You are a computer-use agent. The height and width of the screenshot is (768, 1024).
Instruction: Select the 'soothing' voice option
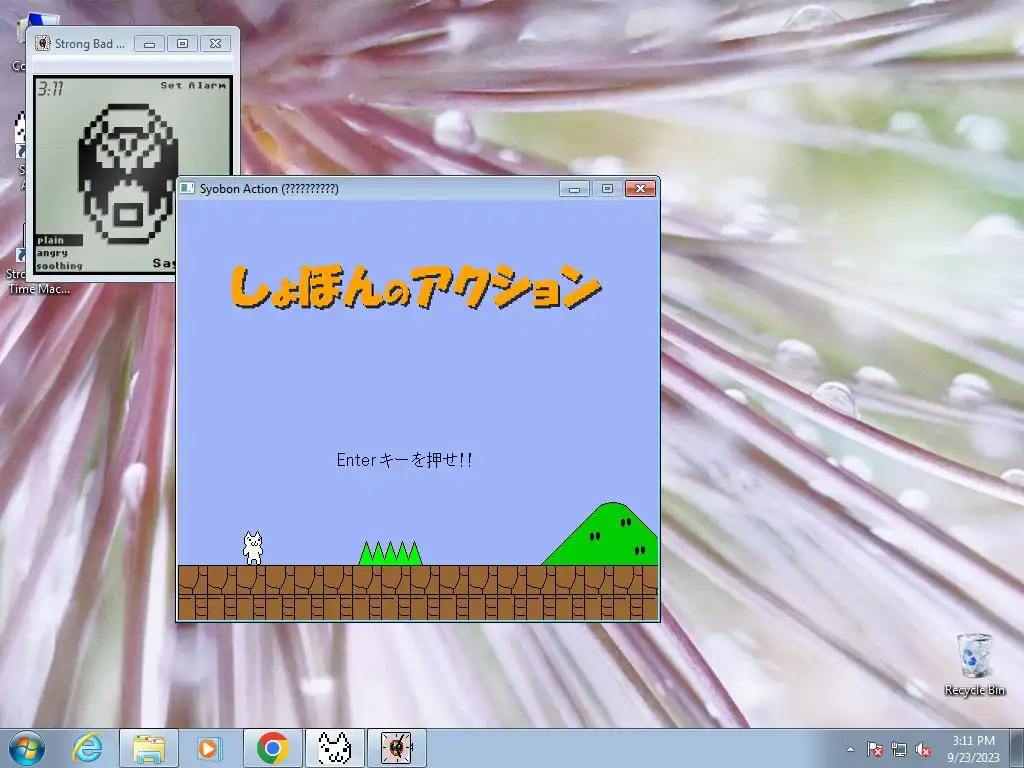pyautogui.click(x=59, y=266)
